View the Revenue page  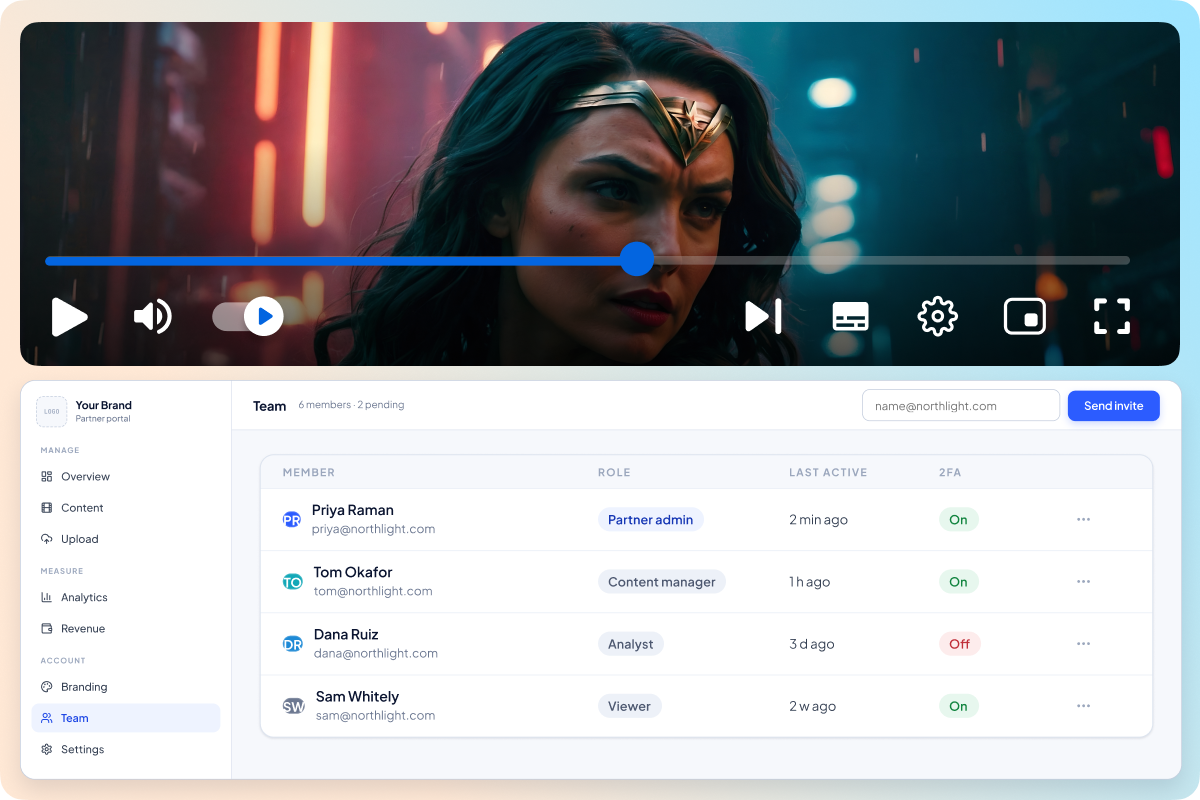[126, 629]
